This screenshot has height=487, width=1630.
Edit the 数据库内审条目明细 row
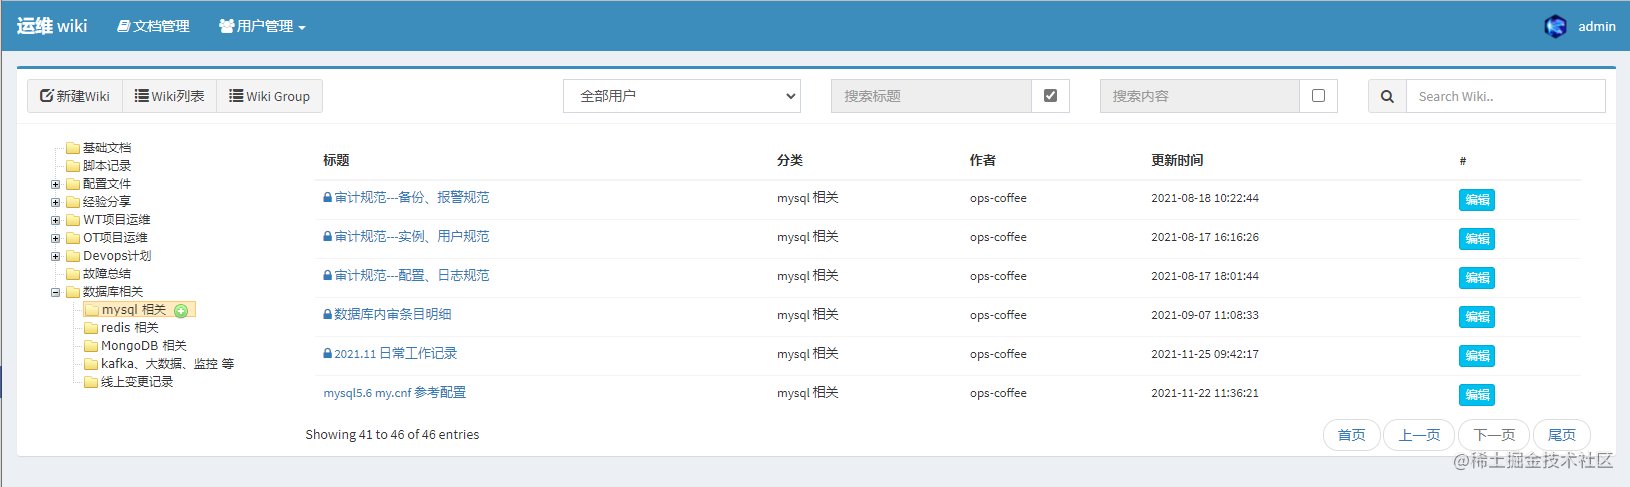pyautogui.click(x=1477, y=316)
